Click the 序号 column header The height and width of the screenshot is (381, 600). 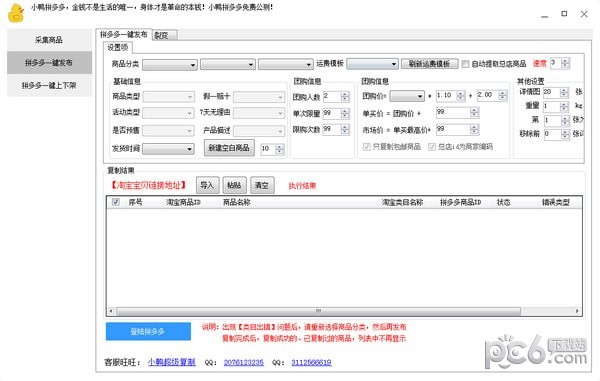(x=135, y=202)
